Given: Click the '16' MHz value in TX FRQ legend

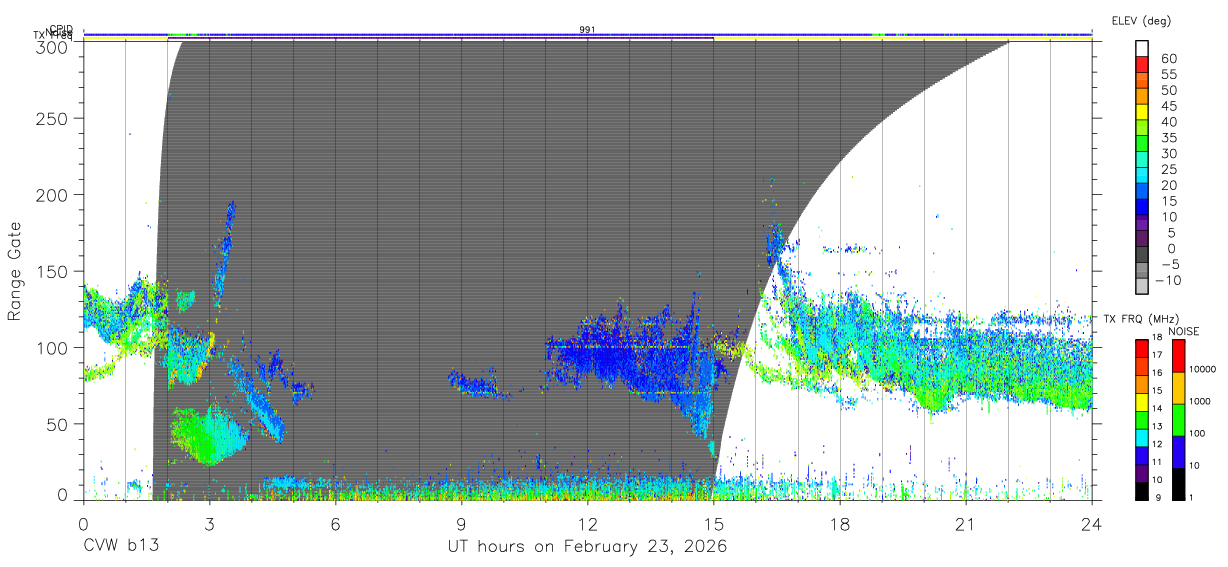Looking at the screenshot, I should [x=1156, y=371].
